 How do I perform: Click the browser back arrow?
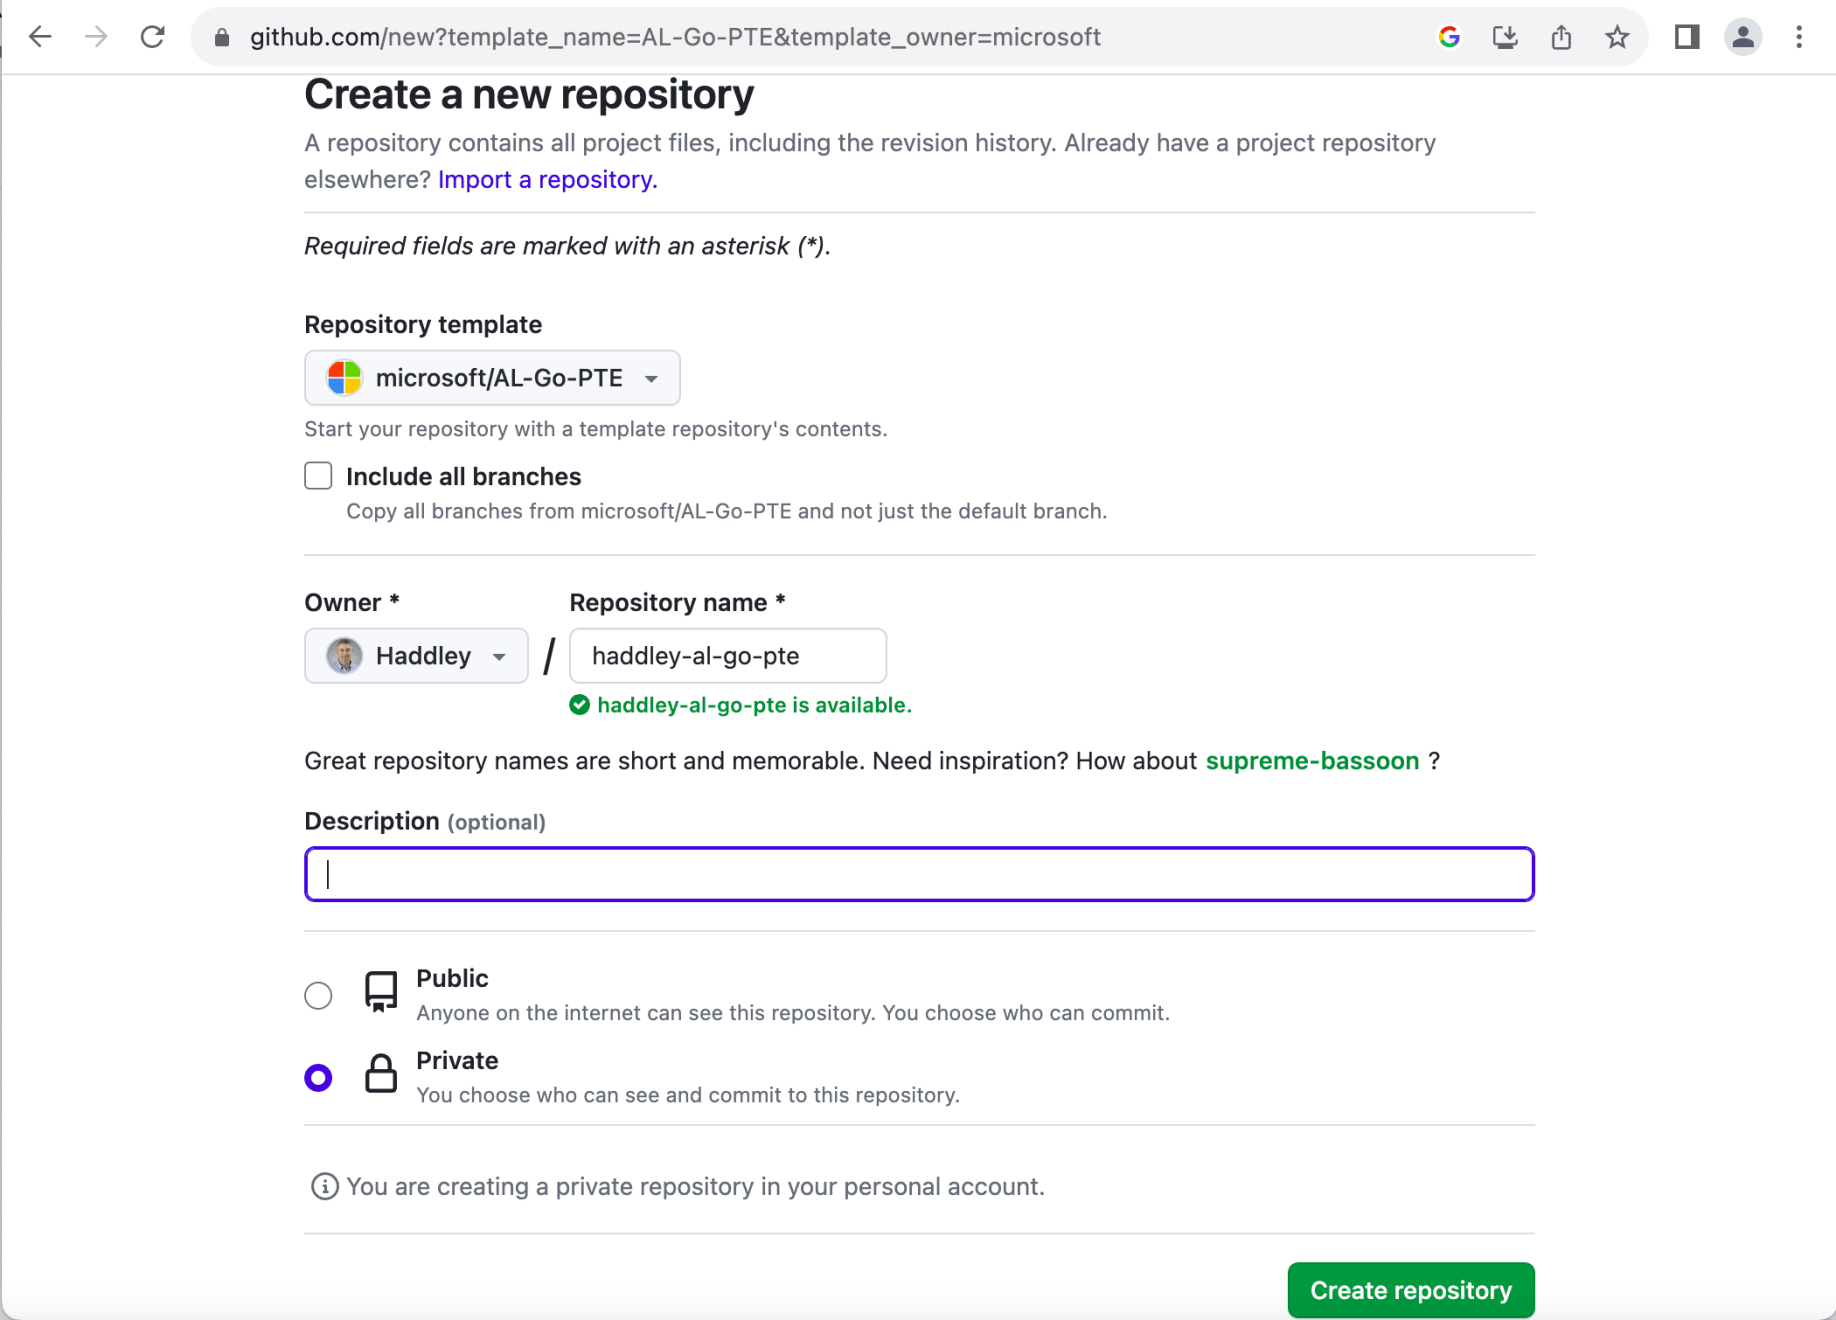[40, 37]
